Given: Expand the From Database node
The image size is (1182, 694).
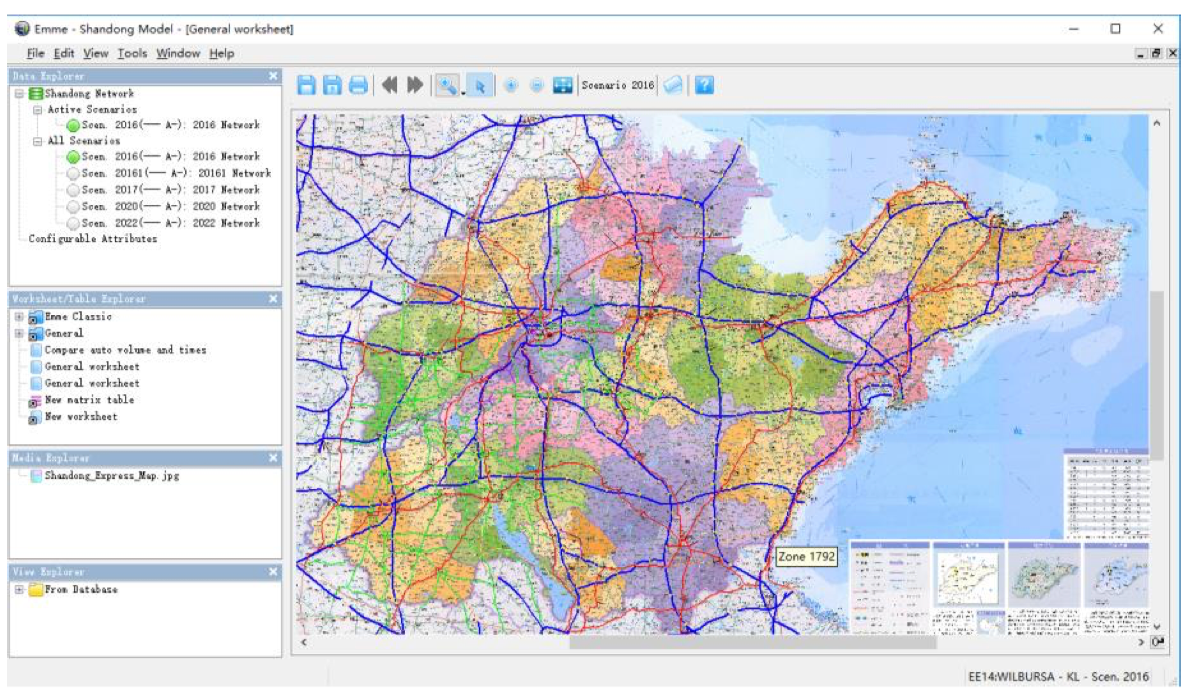Looking at the screenshot, I should pyautogui.click(x=20, y=589).
